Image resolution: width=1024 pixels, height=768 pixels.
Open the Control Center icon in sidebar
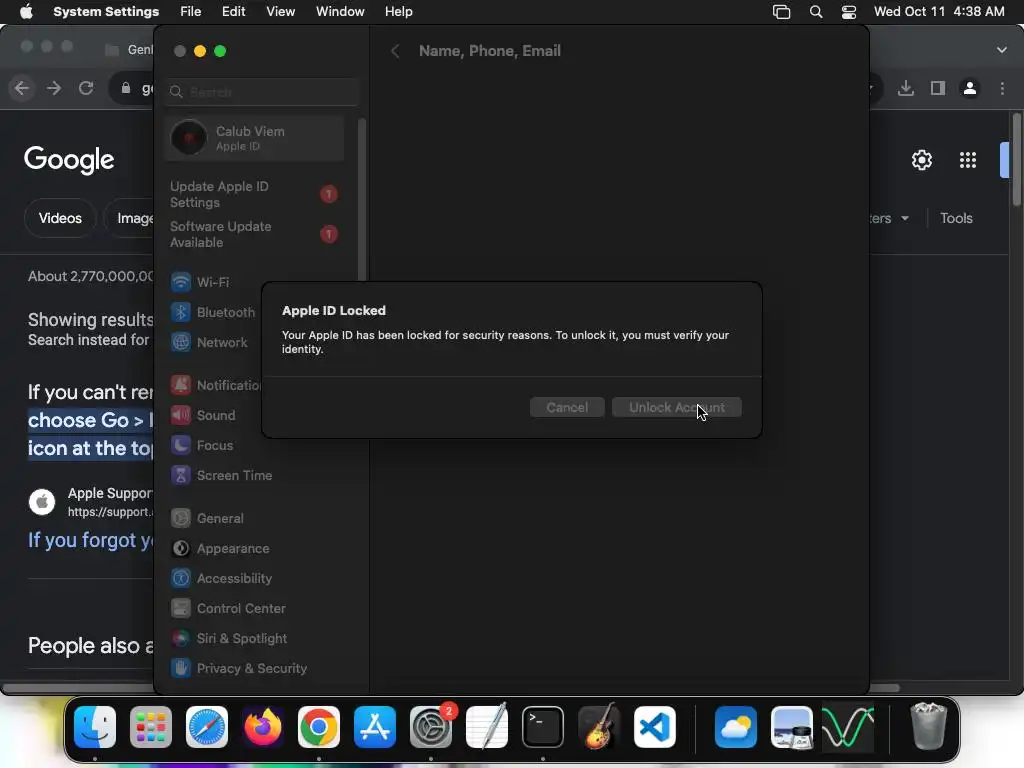[x=181, y=609]
